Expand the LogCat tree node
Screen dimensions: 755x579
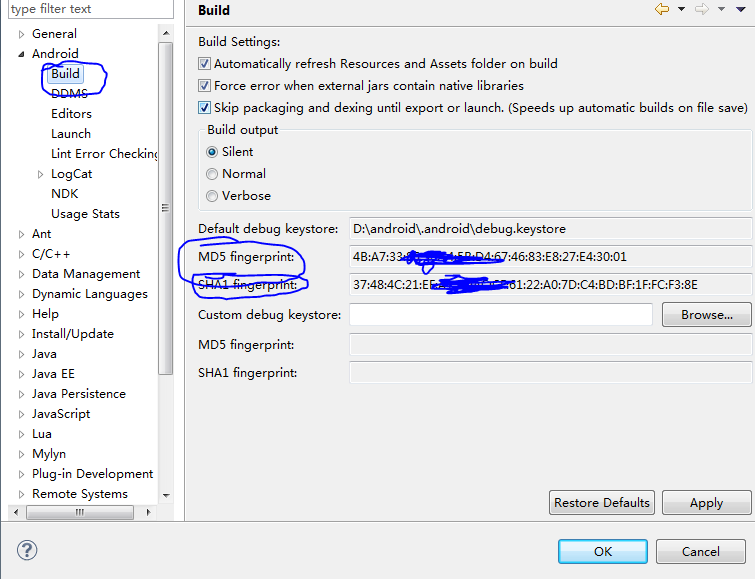pos(40,174)
